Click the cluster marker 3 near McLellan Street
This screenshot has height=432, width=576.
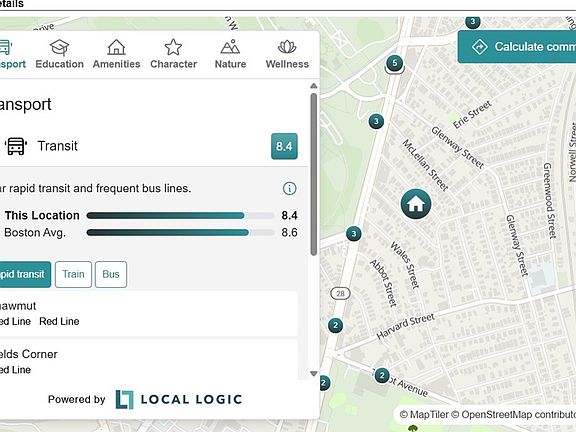click(x=376, y=121)
